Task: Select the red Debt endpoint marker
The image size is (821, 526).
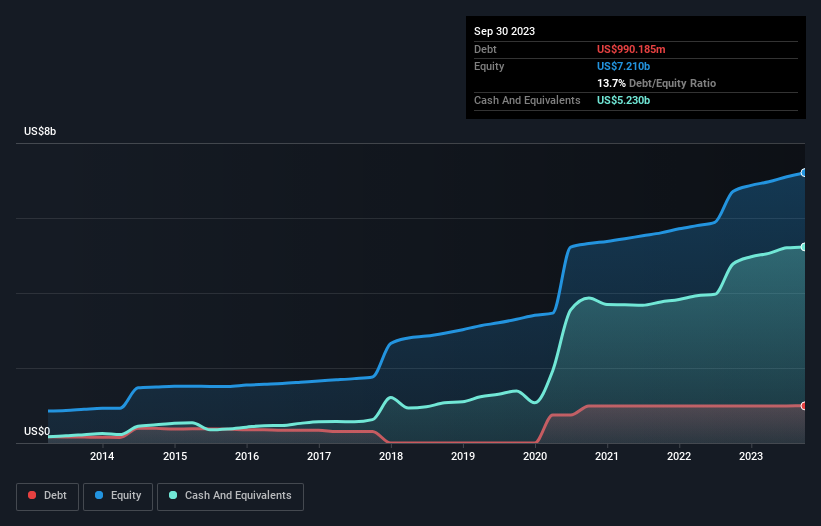Action: pyautogui.click(x=804, y=406)
